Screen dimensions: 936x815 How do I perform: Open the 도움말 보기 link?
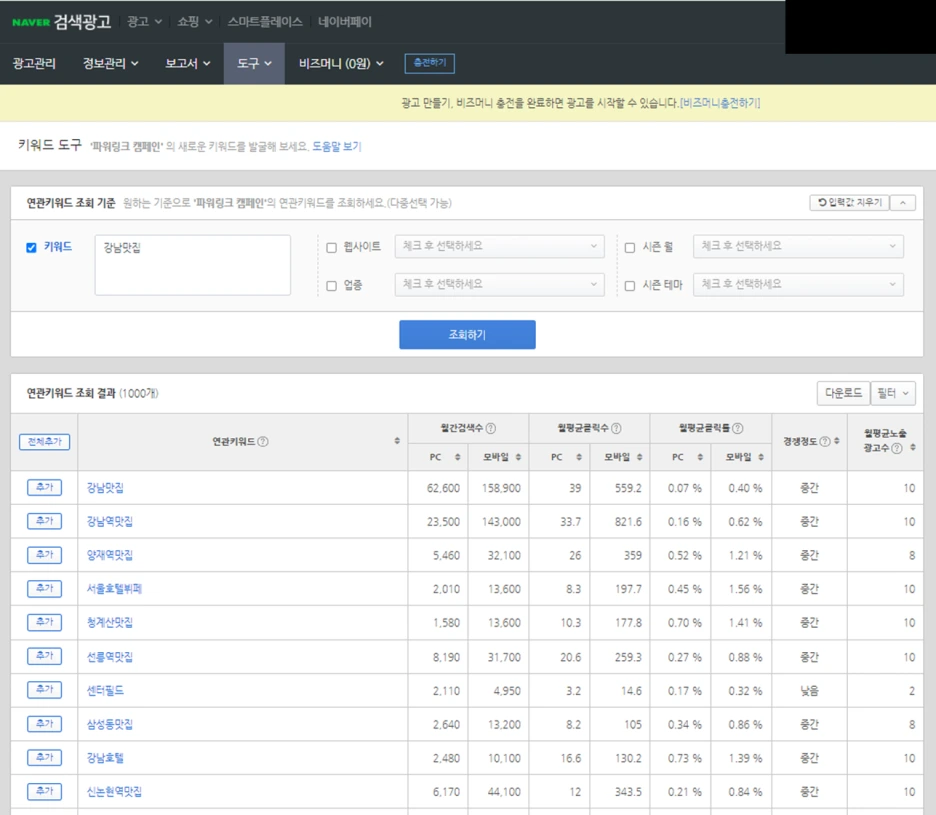(337, 146)
